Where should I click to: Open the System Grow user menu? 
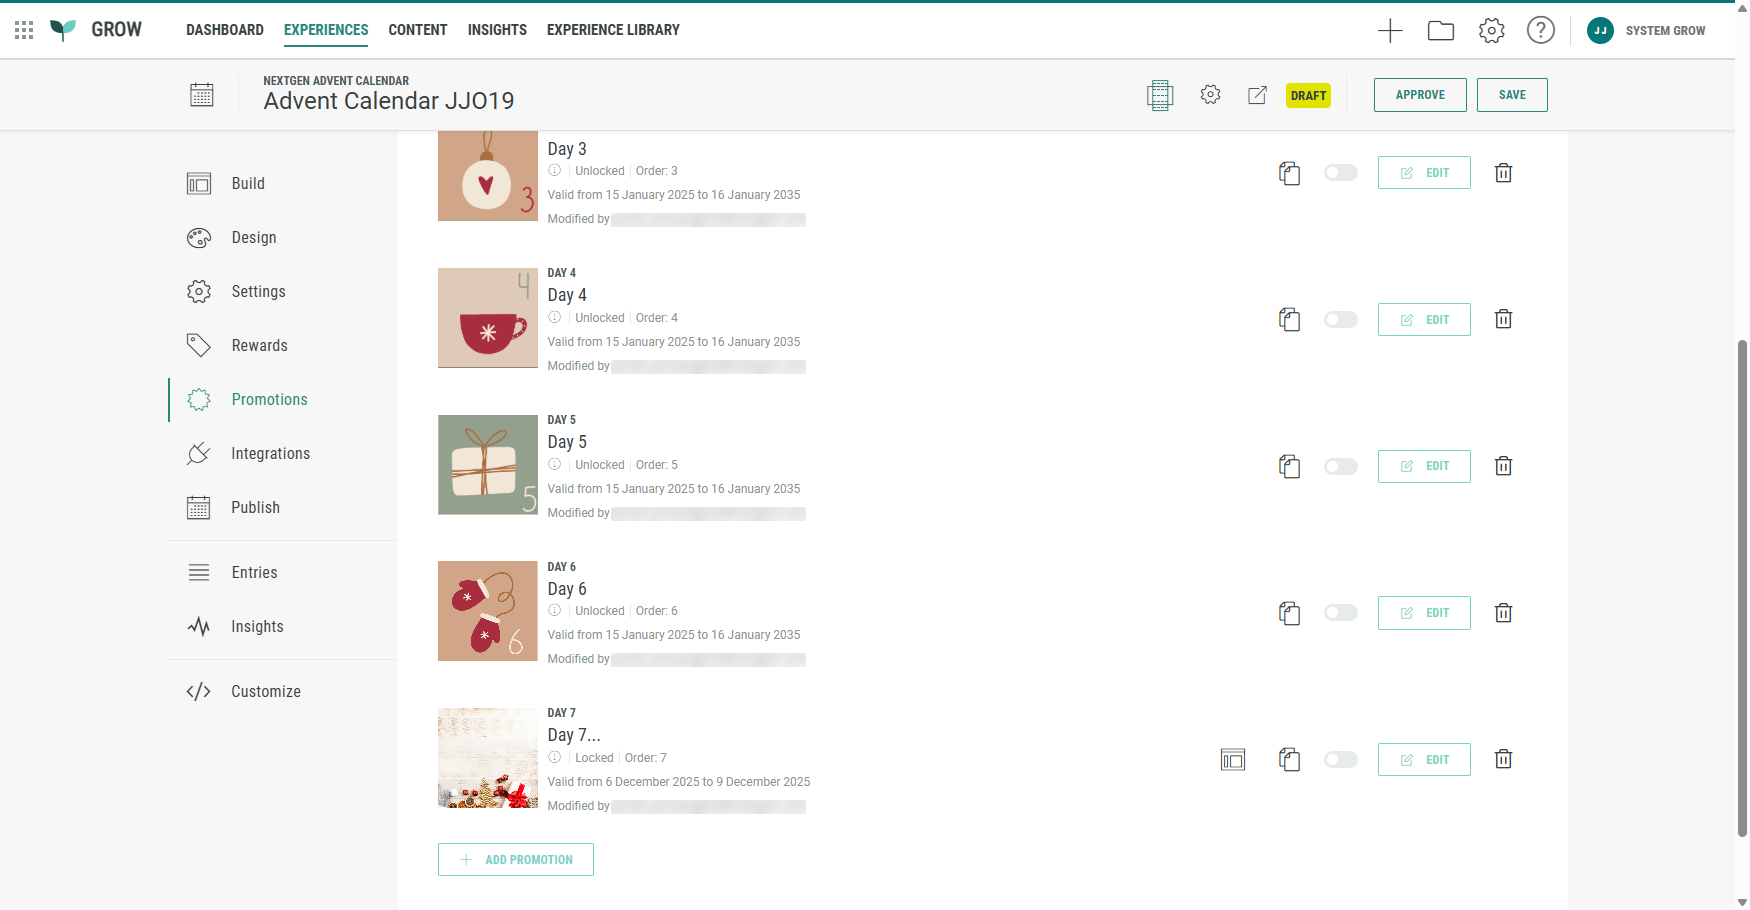click(1646, 31)
